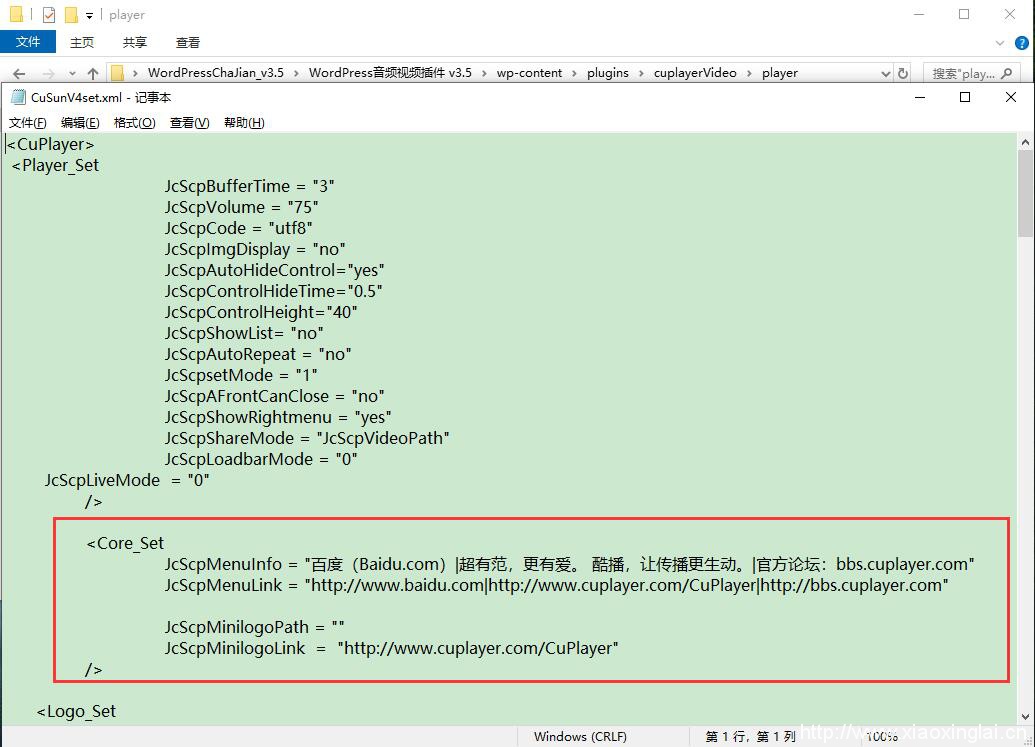The height and width of the screenshot is (747, 1035).
Task: Click the <CuPlayer> opening tag line
Action: [x=51, y=144]
